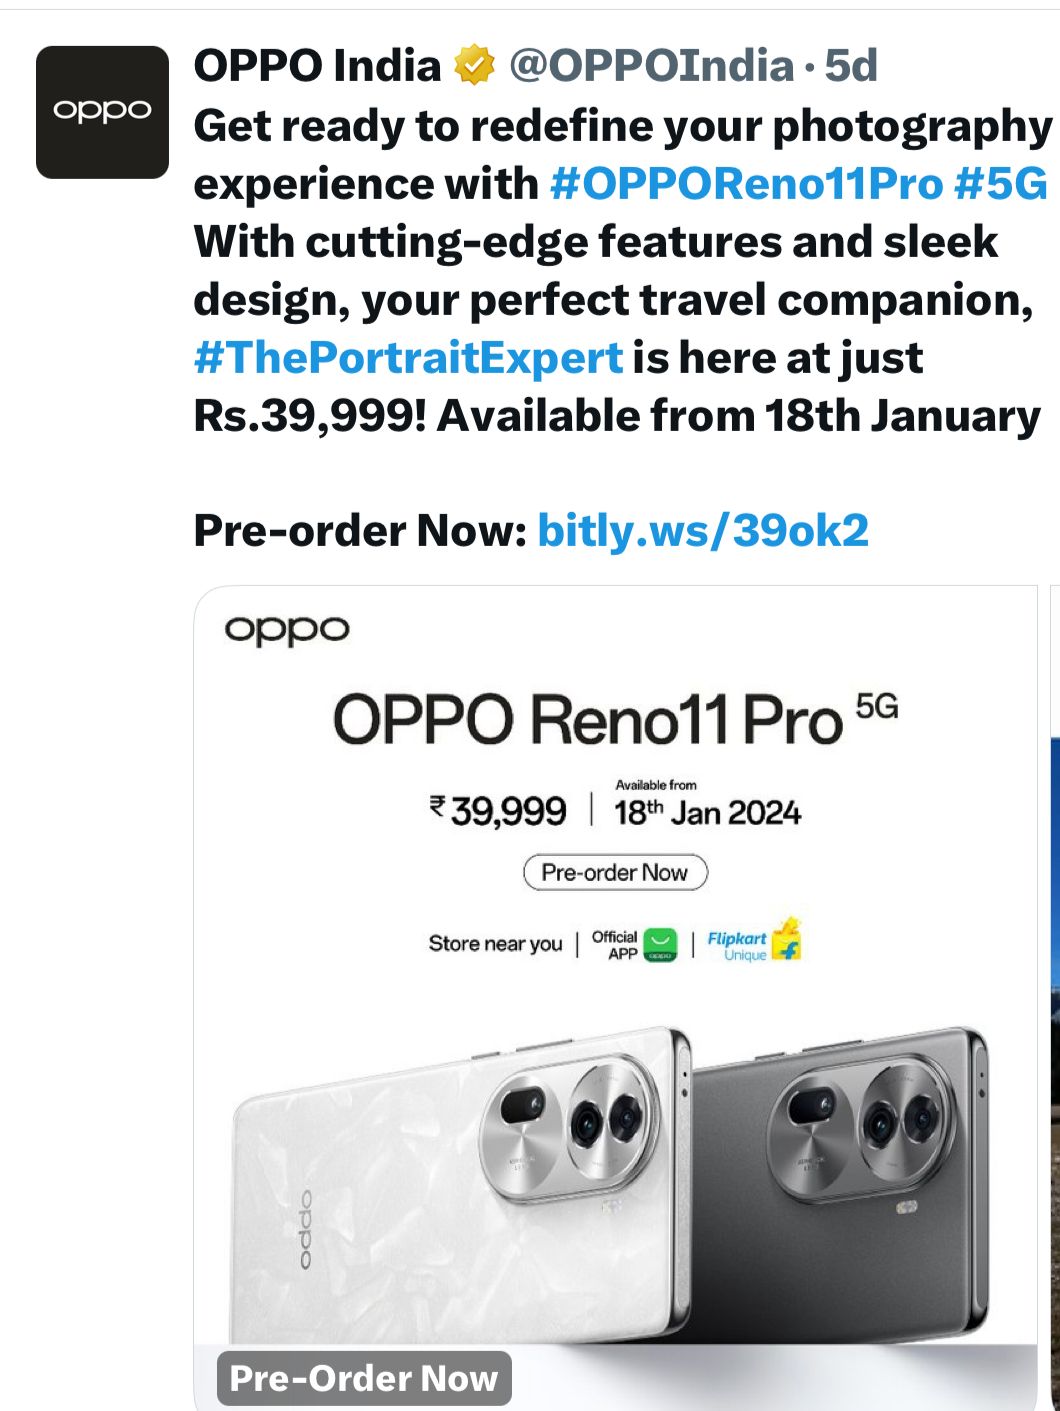Click the ₹39,999 price in the ad

[498, 810]
